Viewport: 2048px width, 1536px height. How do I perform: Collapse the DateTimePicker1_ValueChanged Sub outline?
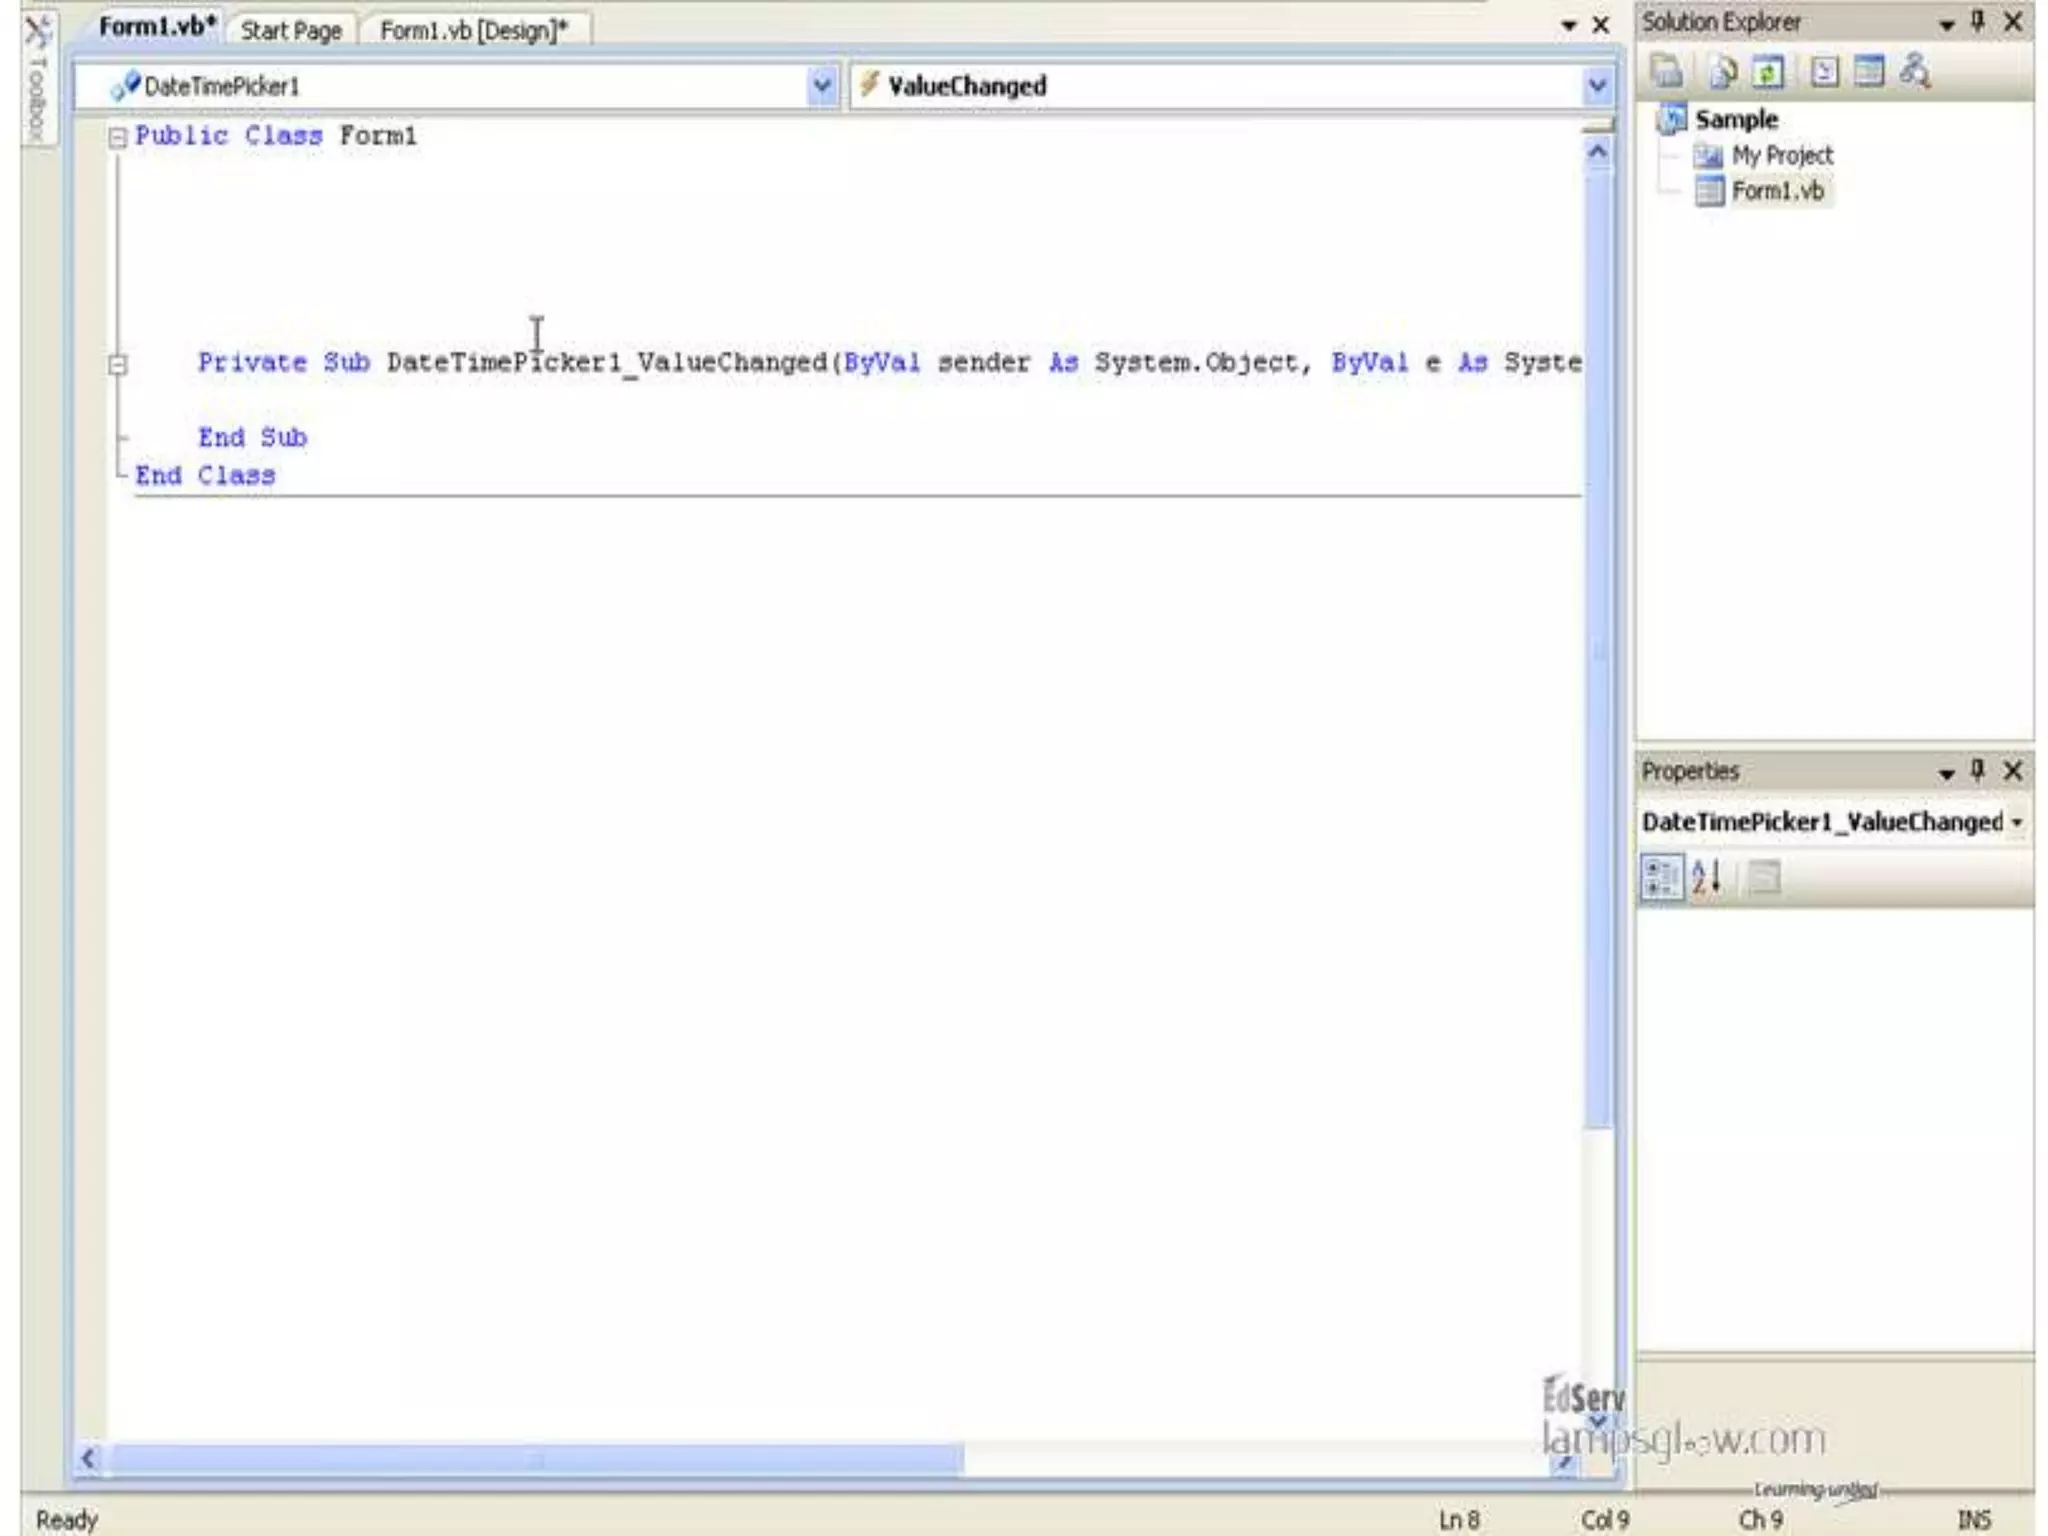118,365
